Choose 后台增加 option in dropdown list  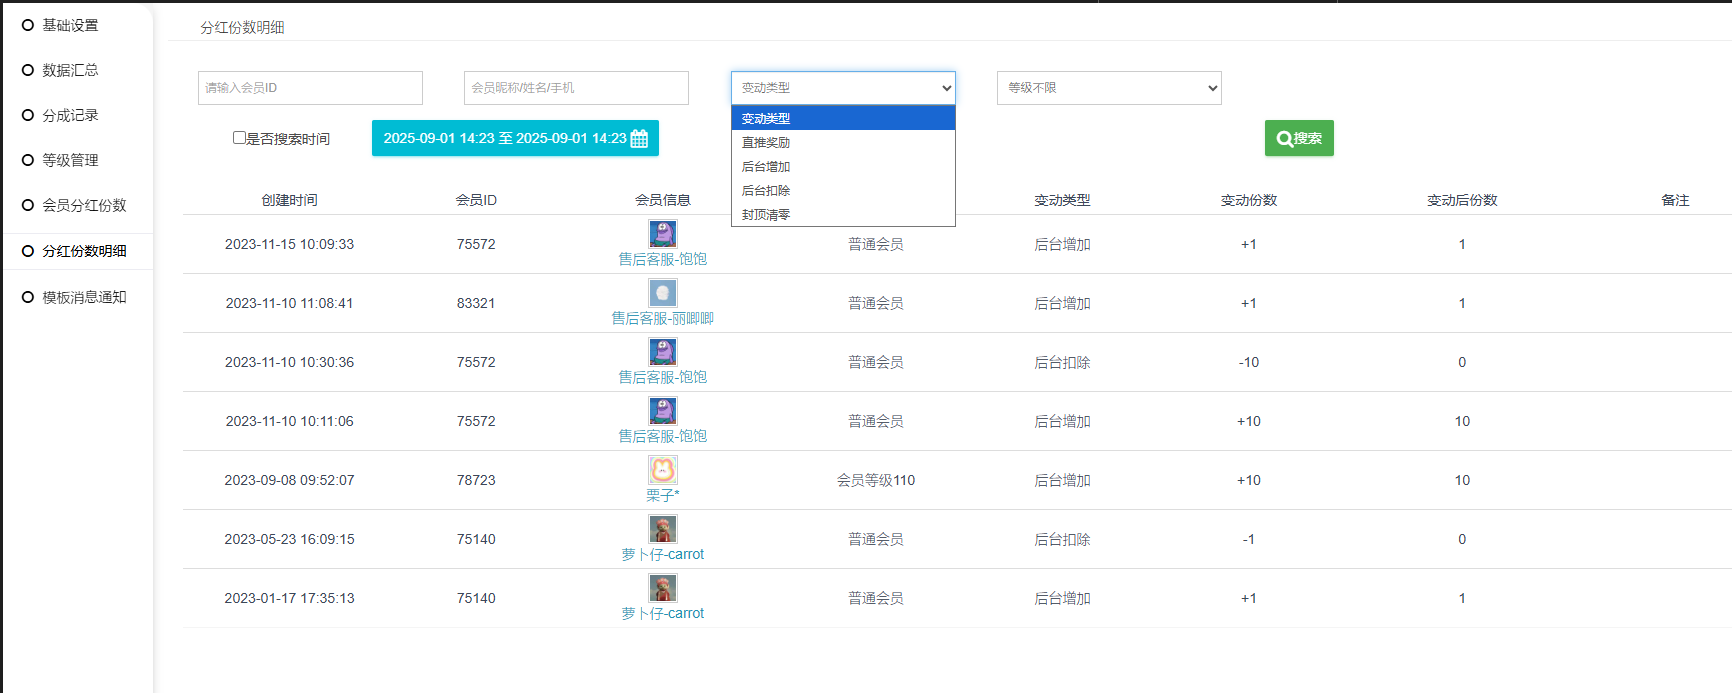click(766, 167)
